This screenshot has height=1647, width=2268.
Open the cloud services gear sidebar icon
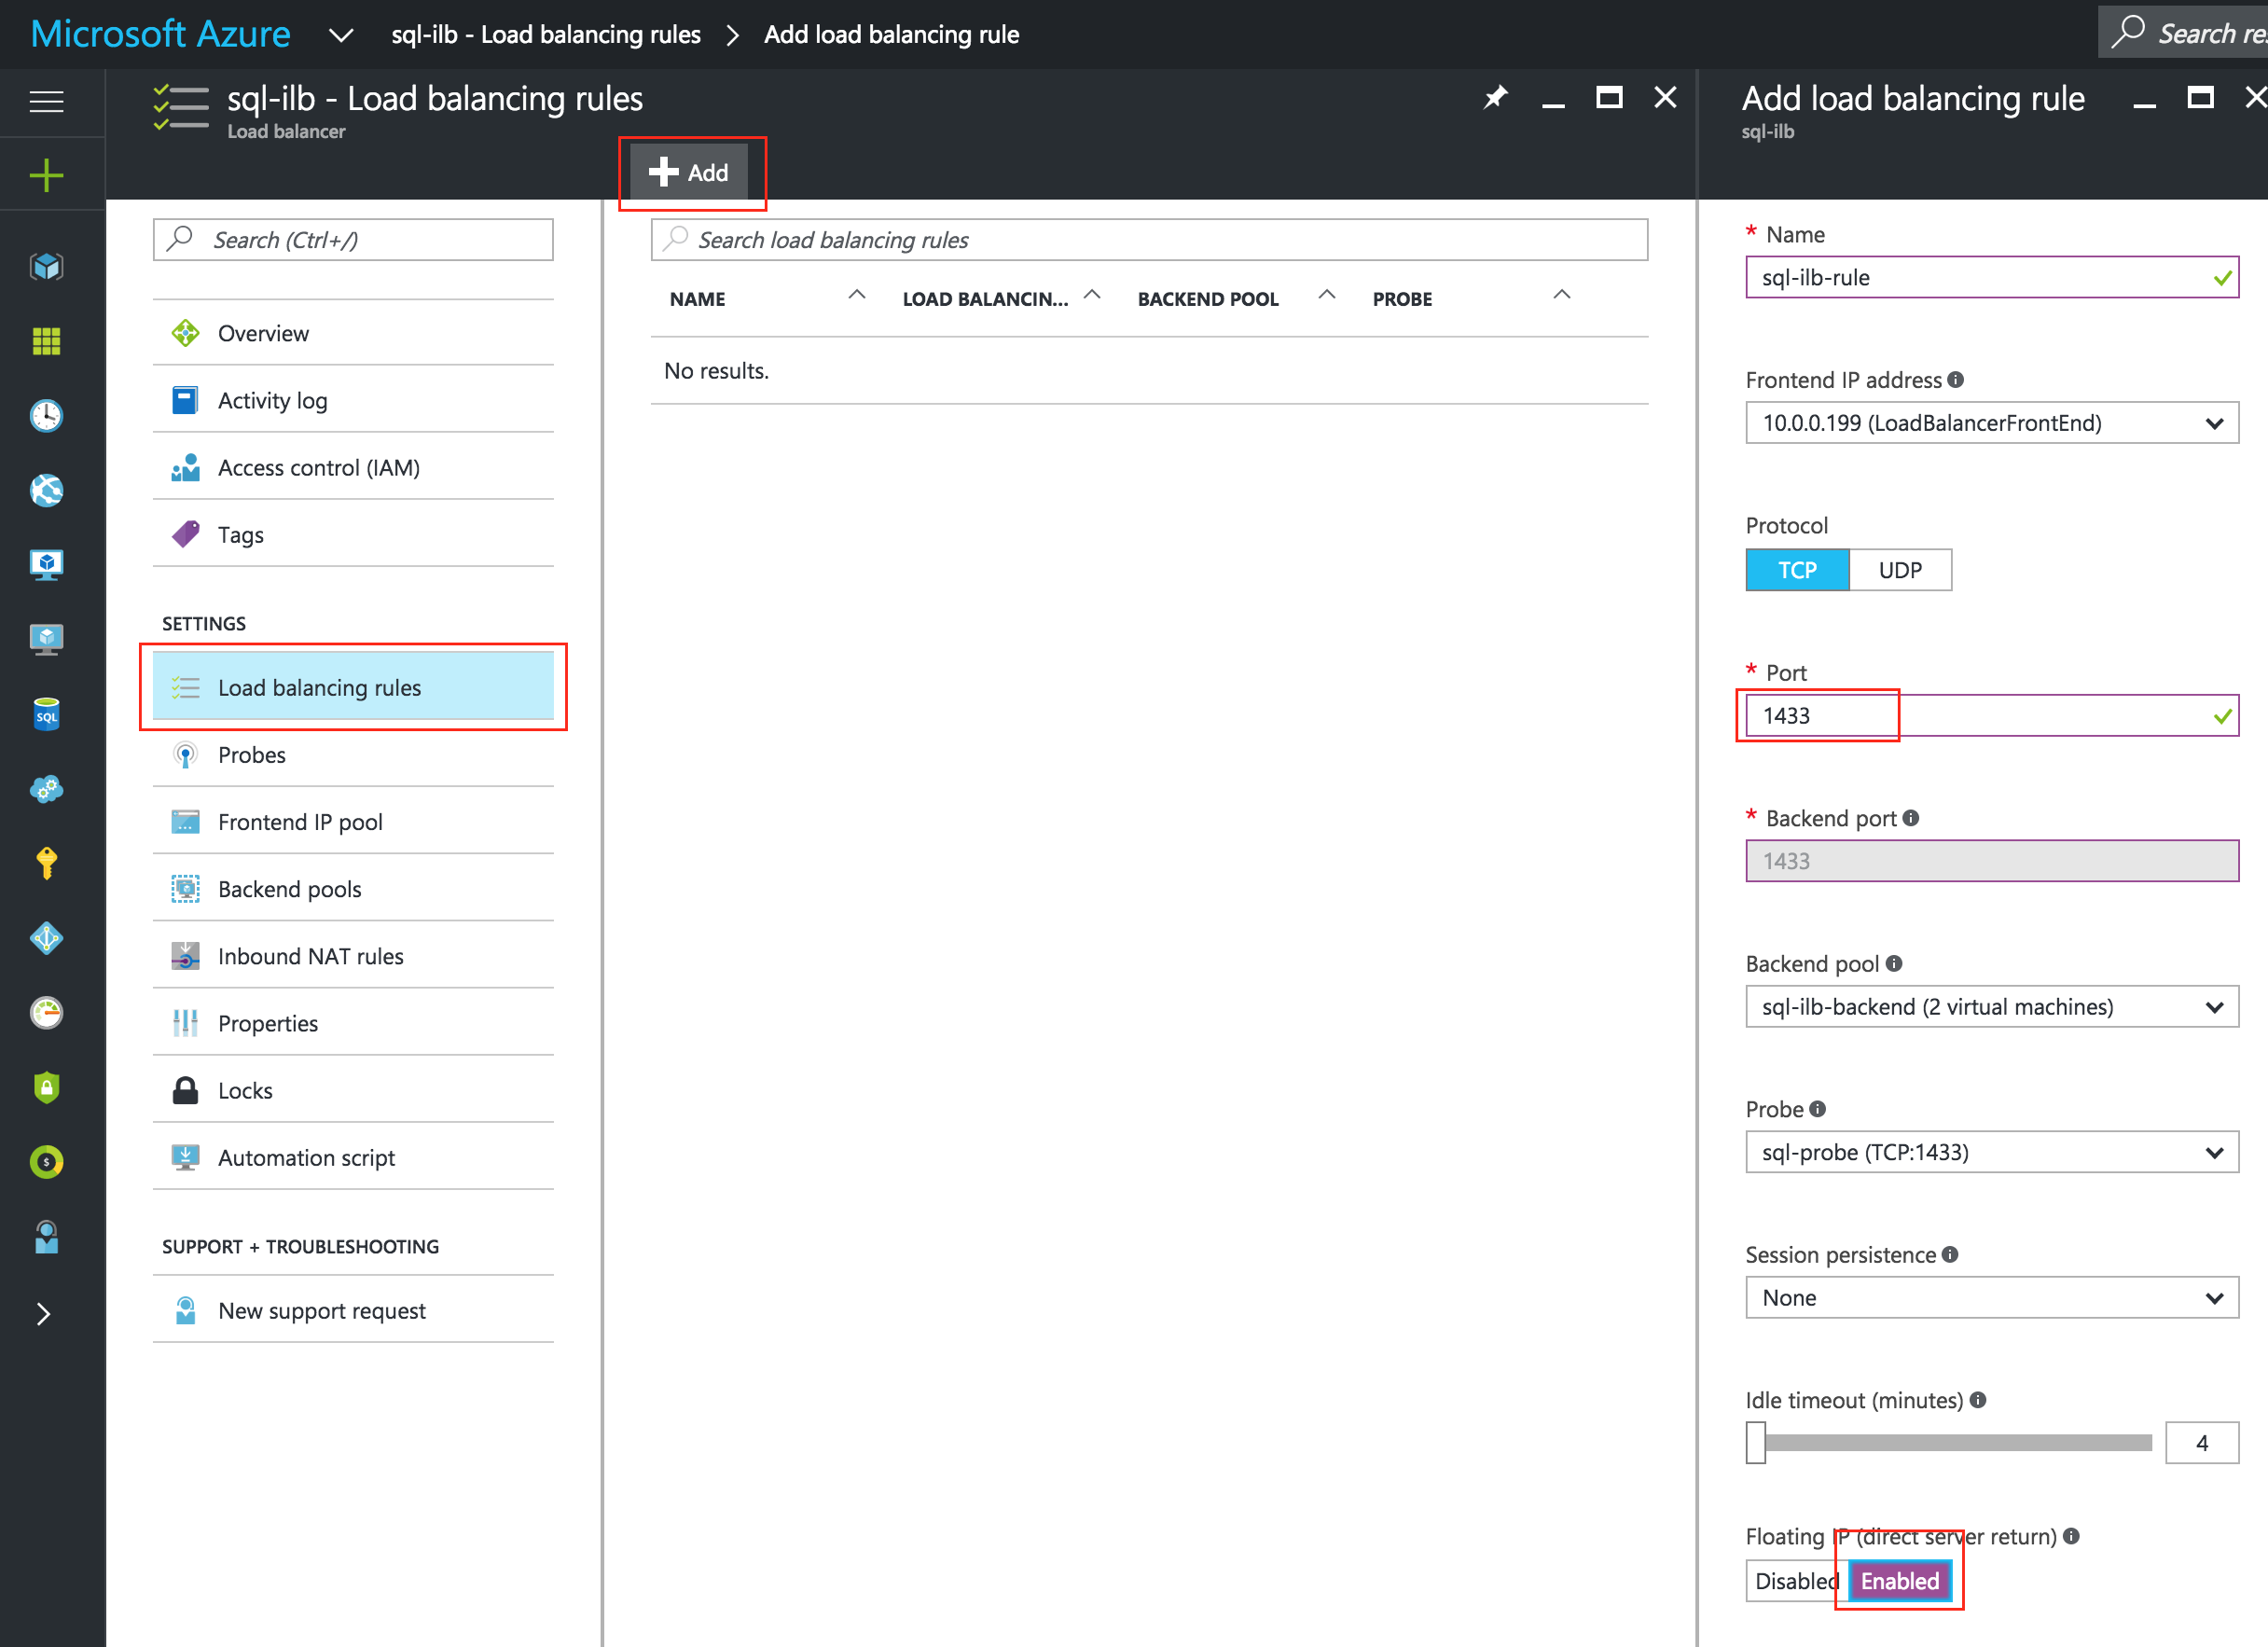[x=46, y=789]
